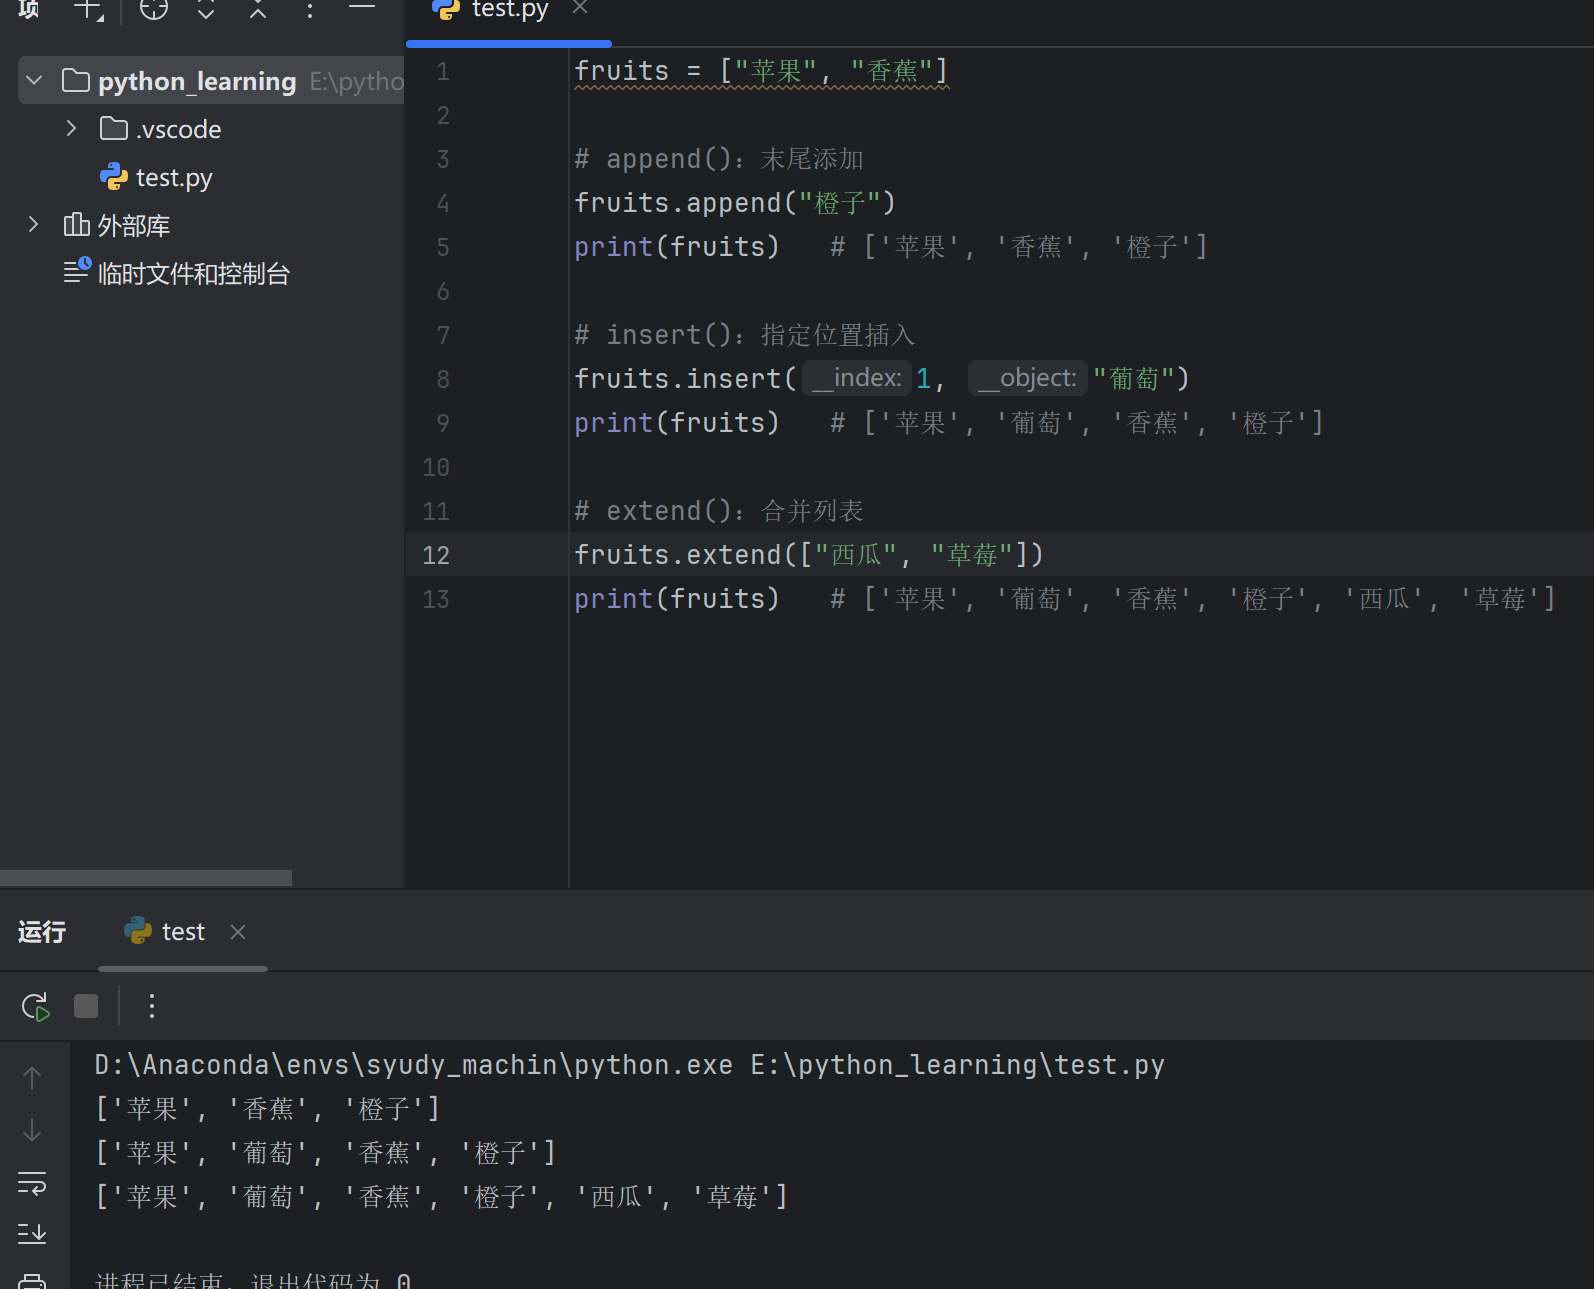Close the 'test' run tab
Viewport: 1594px width, 1289px height.
238,932
